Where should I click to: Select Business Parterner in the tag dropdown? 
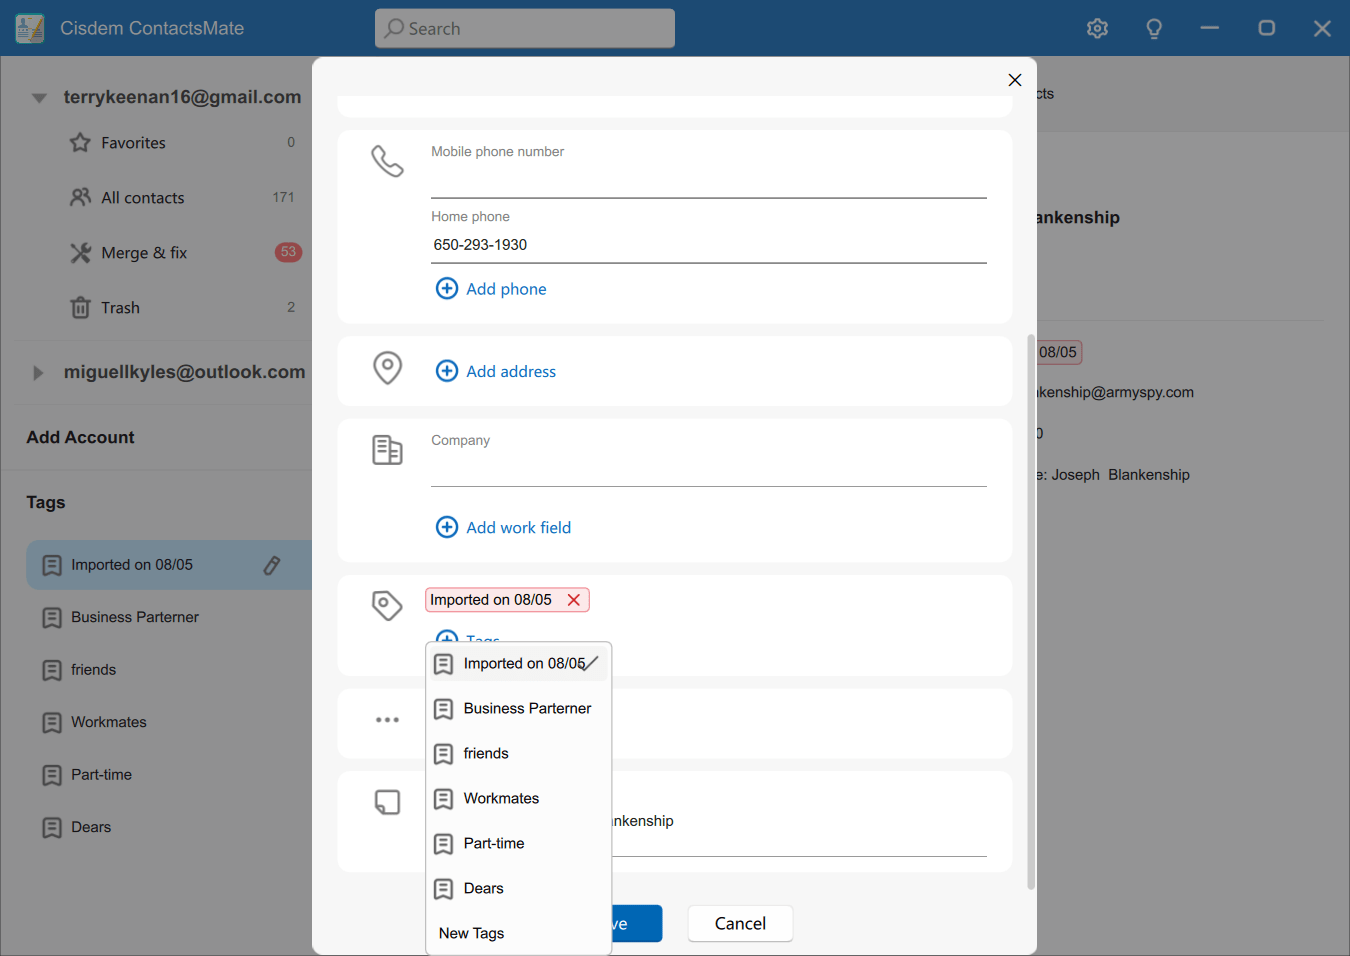coord(527,709)
